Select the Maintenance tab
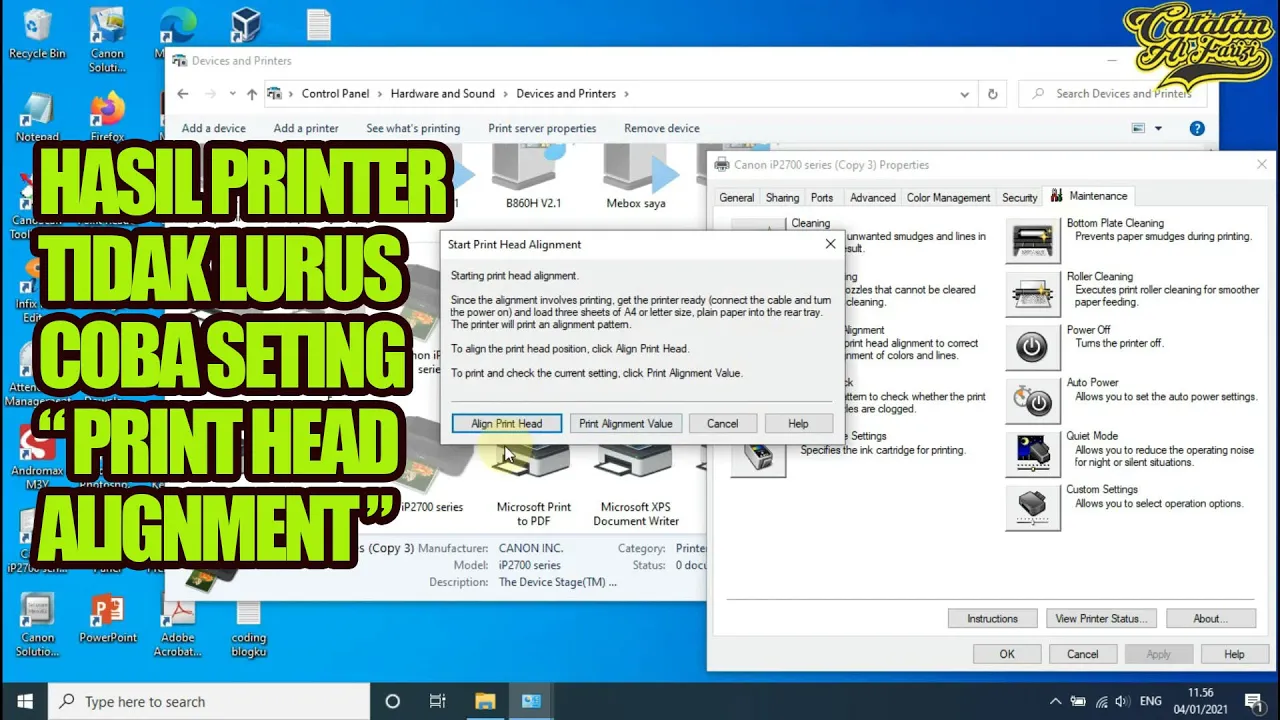The width and height of the screenshot is (1280, 720). click(x=1089, y=196)
